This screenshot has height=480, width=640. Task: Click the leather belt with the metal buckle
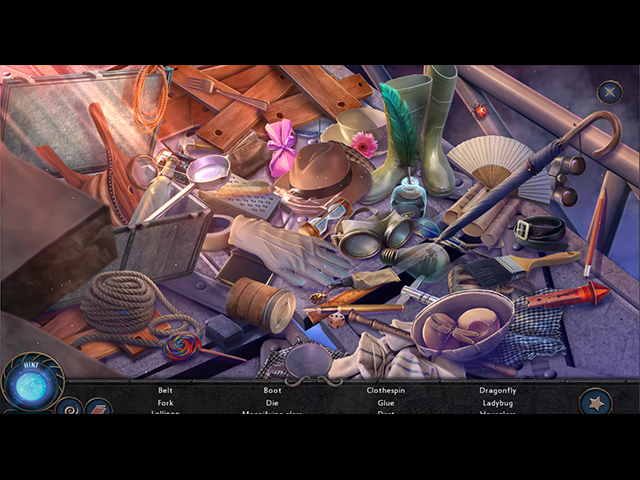542,230
